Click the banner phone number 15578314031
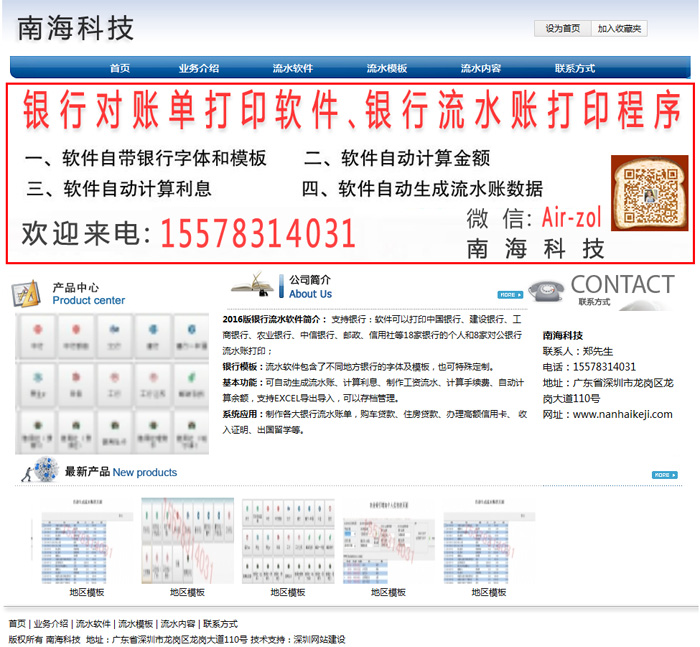This screenshot has height=647, width=700. (x=258, y=233)
